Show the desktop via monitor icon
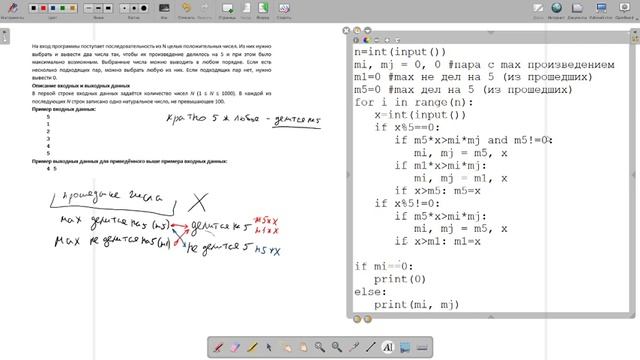 pos(601,8)
